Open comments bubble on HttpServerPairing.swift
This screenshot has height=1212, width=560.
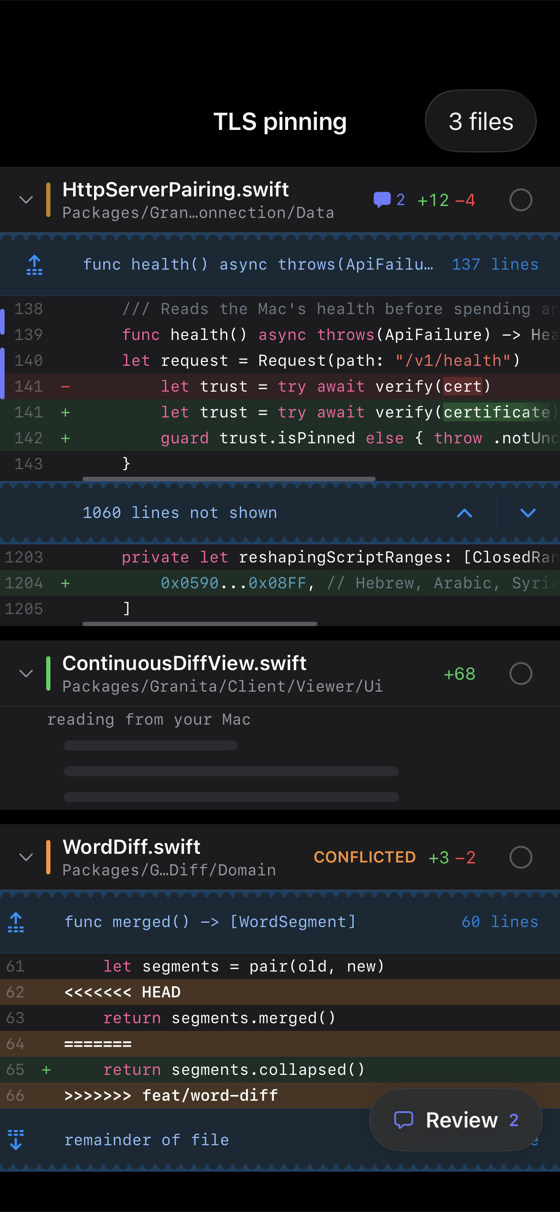(389, 200)
